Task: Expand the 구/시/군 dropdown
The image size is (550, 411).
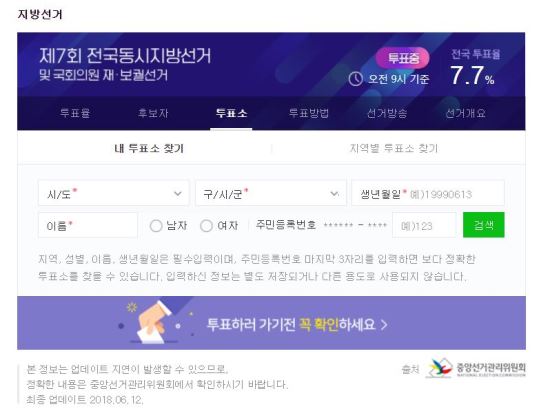Action: click(270, 193)
